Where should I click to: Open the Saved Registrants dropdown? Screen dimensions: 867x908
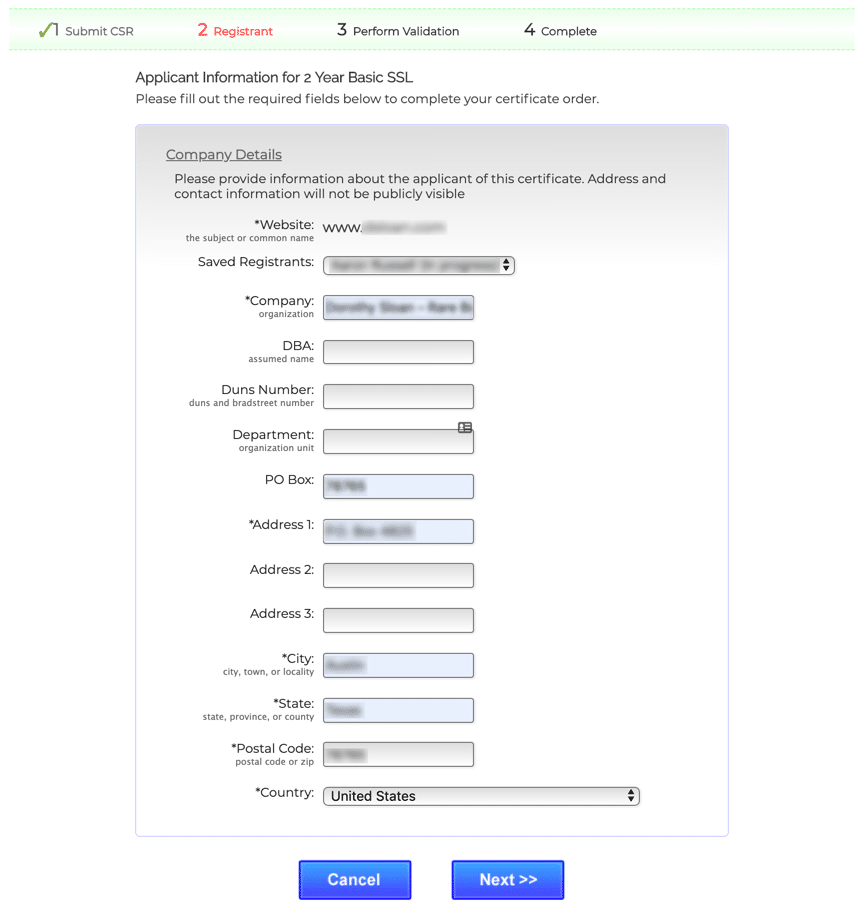point(418,265)
